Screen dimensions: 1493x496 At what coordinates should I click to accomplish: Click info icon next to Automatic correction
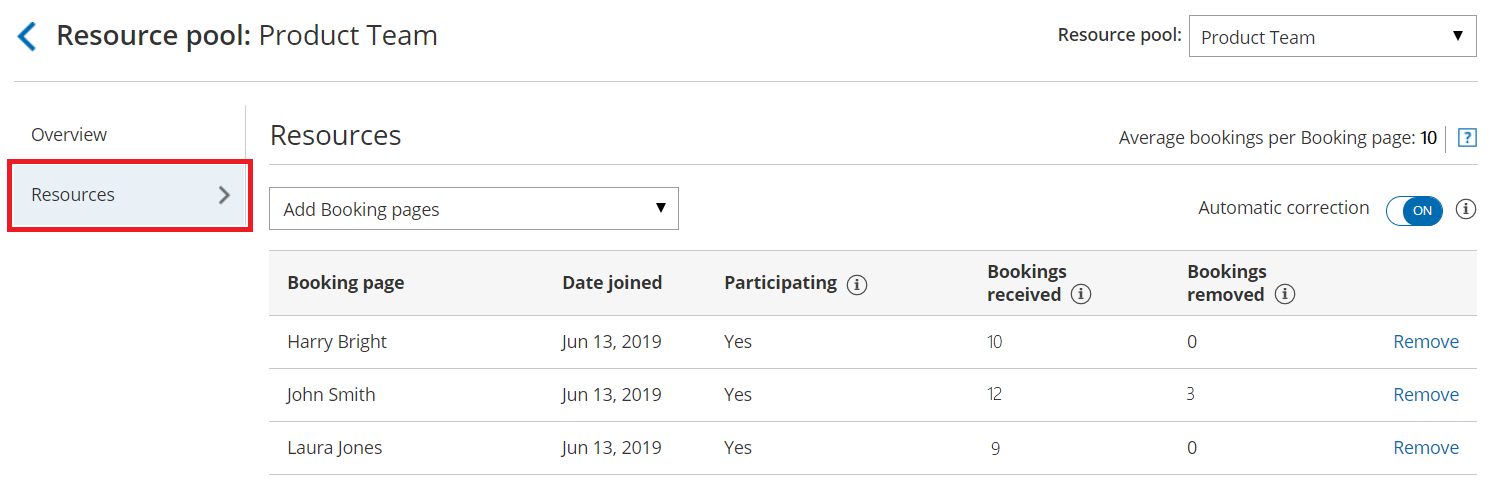point(1466,209)
